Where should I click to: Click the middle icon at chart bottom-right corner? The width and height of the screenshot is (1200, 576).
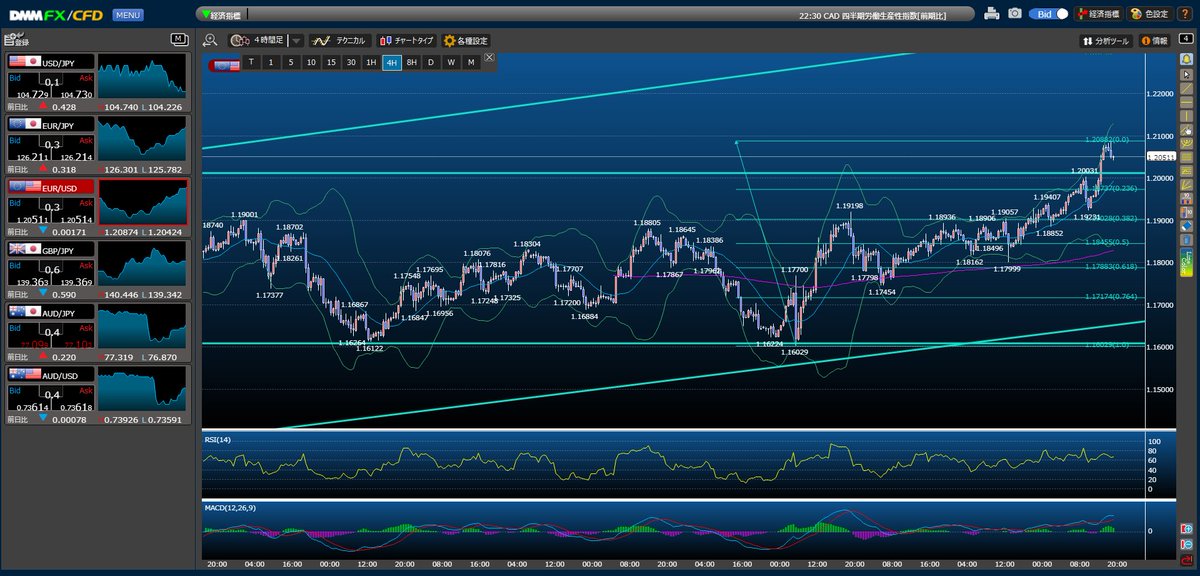click(1187, 544)
